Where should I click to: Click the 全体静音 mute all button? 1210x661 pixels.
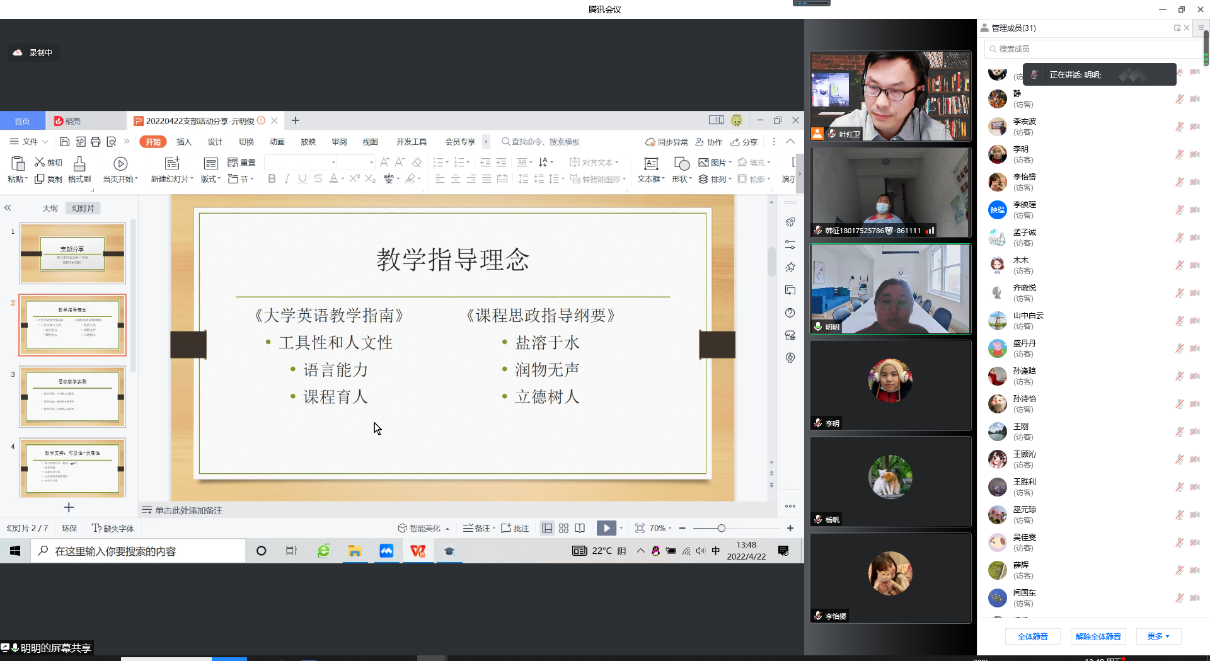(x=1033, y=636)
